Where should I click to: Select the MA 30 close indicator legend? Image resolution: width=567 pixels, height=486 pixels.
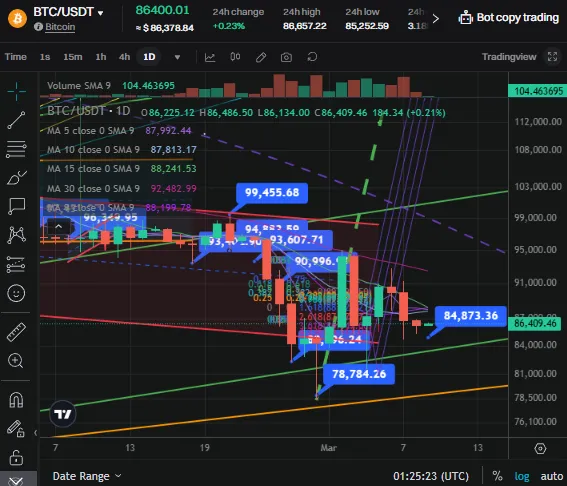tap(122, 188)
